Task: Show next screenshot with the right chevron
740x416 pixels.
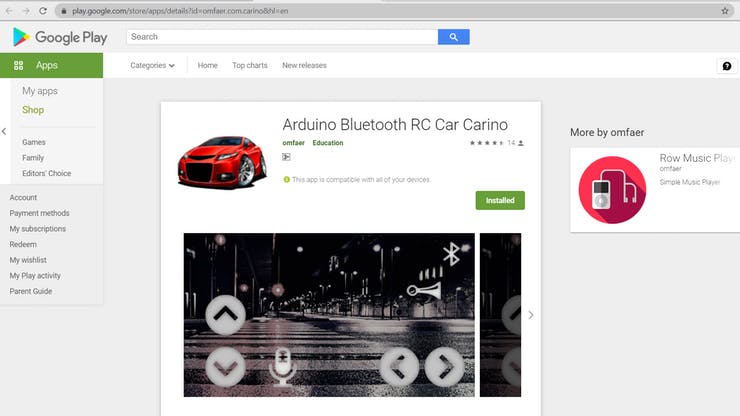Action: (x=531, y=315)
